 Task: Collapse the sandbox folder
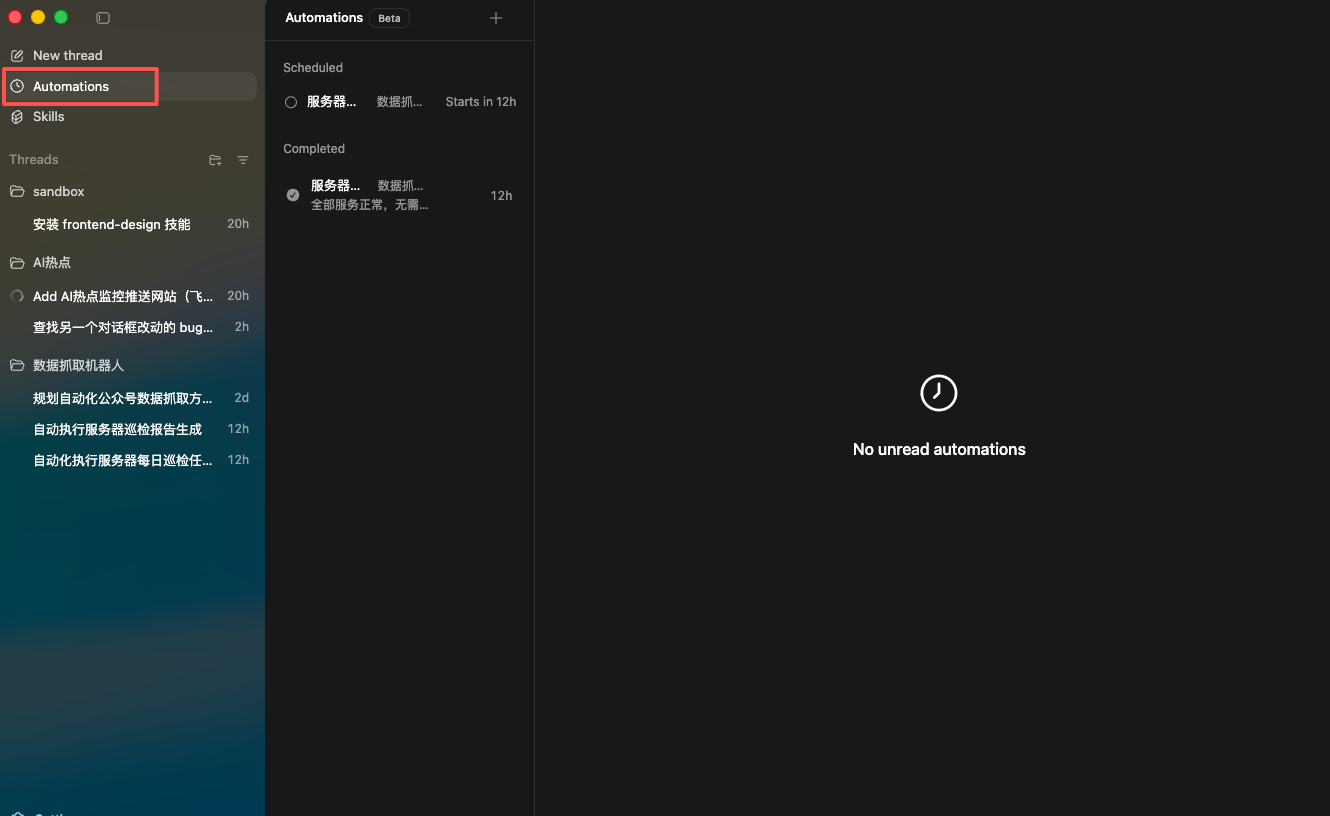pos(58,191)
